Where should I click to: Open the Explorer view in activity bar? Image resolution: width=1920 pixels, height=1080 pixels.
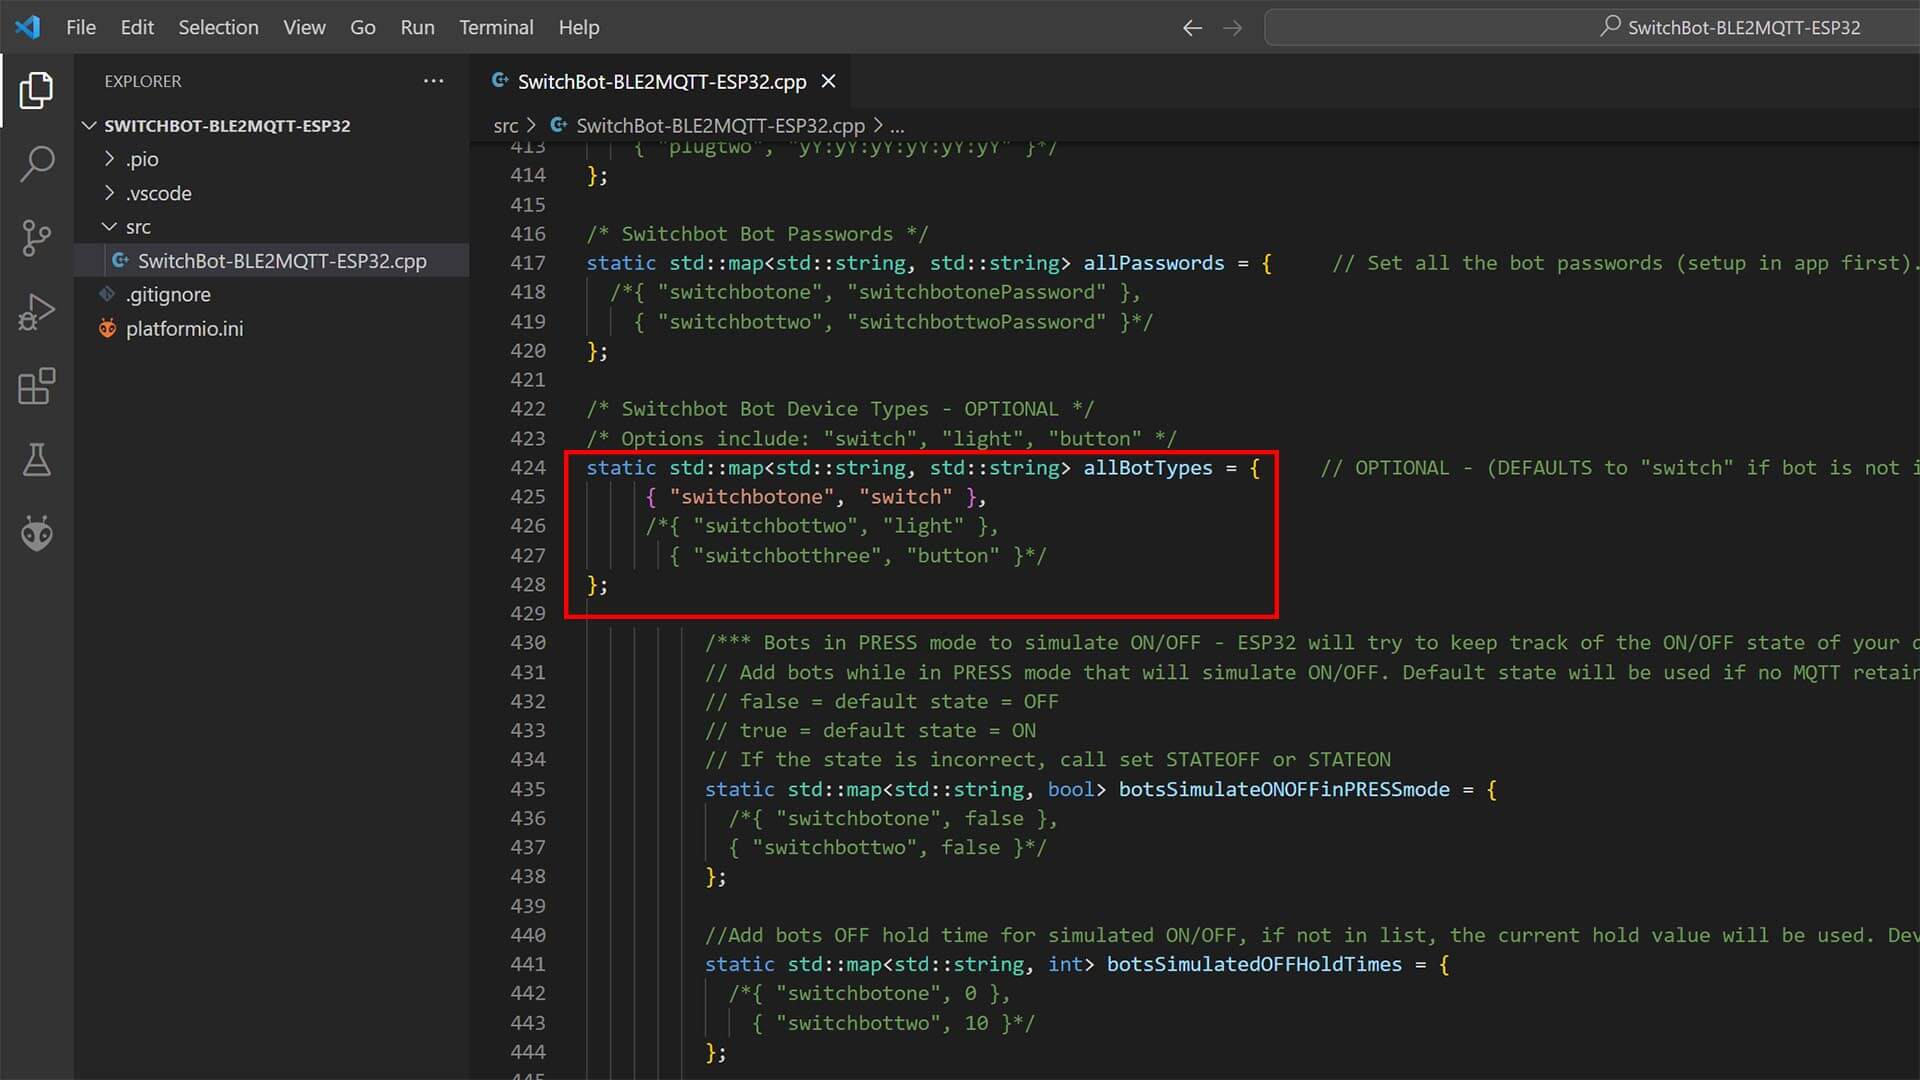click(36, 91)
